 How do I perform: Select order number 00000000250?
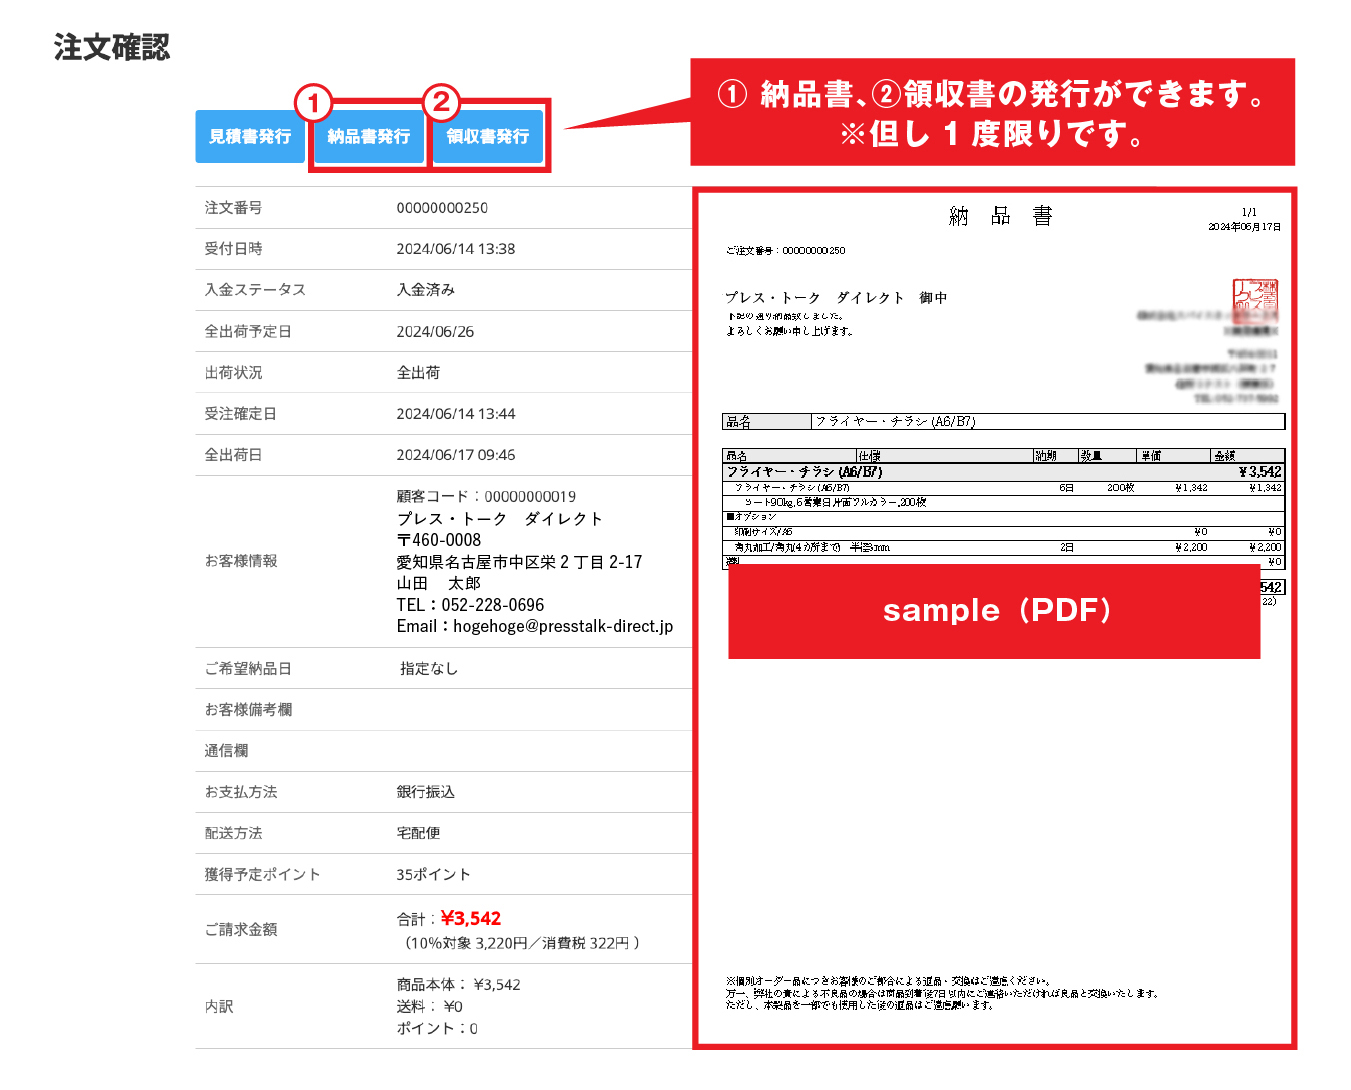[442, 208]
